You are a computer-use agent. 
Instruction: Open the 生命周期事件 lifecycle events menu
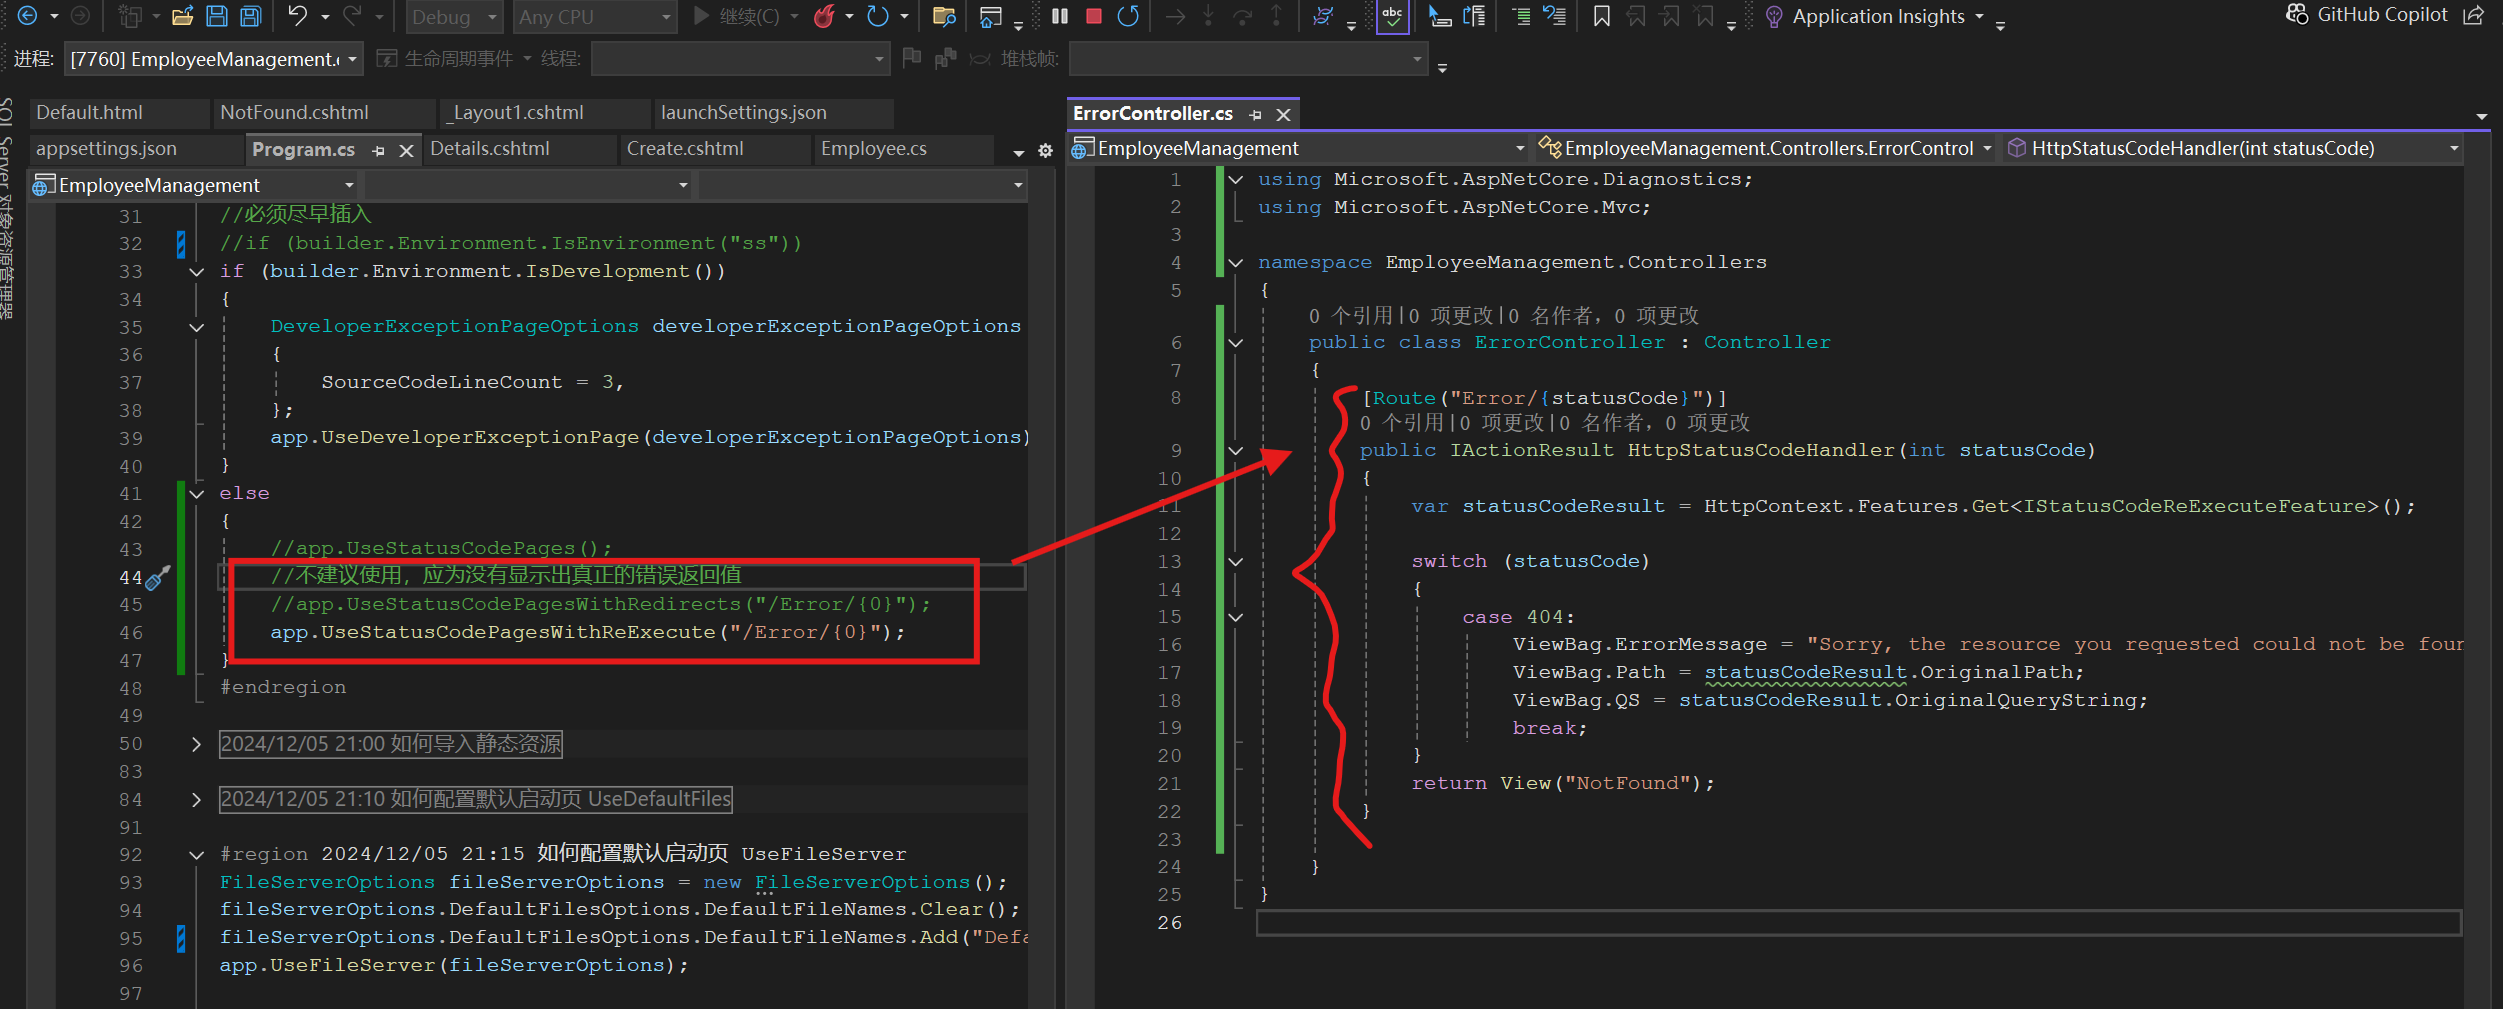(x=455, y=59)
